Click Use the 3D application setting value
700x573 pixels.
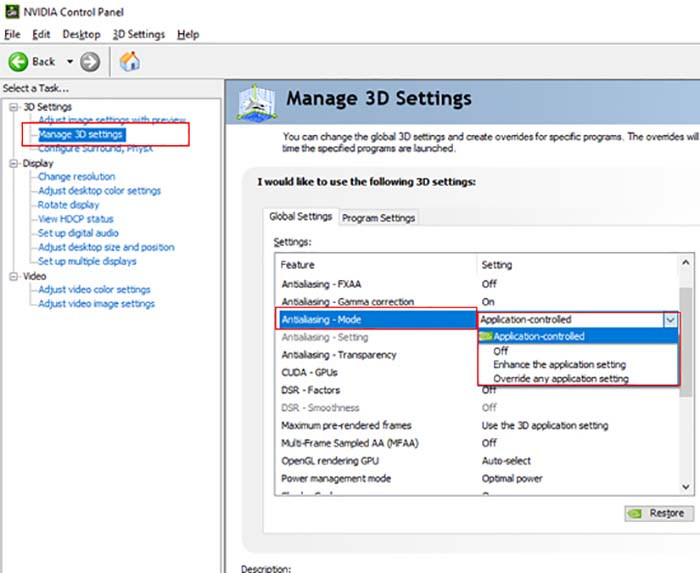(545, 426)
